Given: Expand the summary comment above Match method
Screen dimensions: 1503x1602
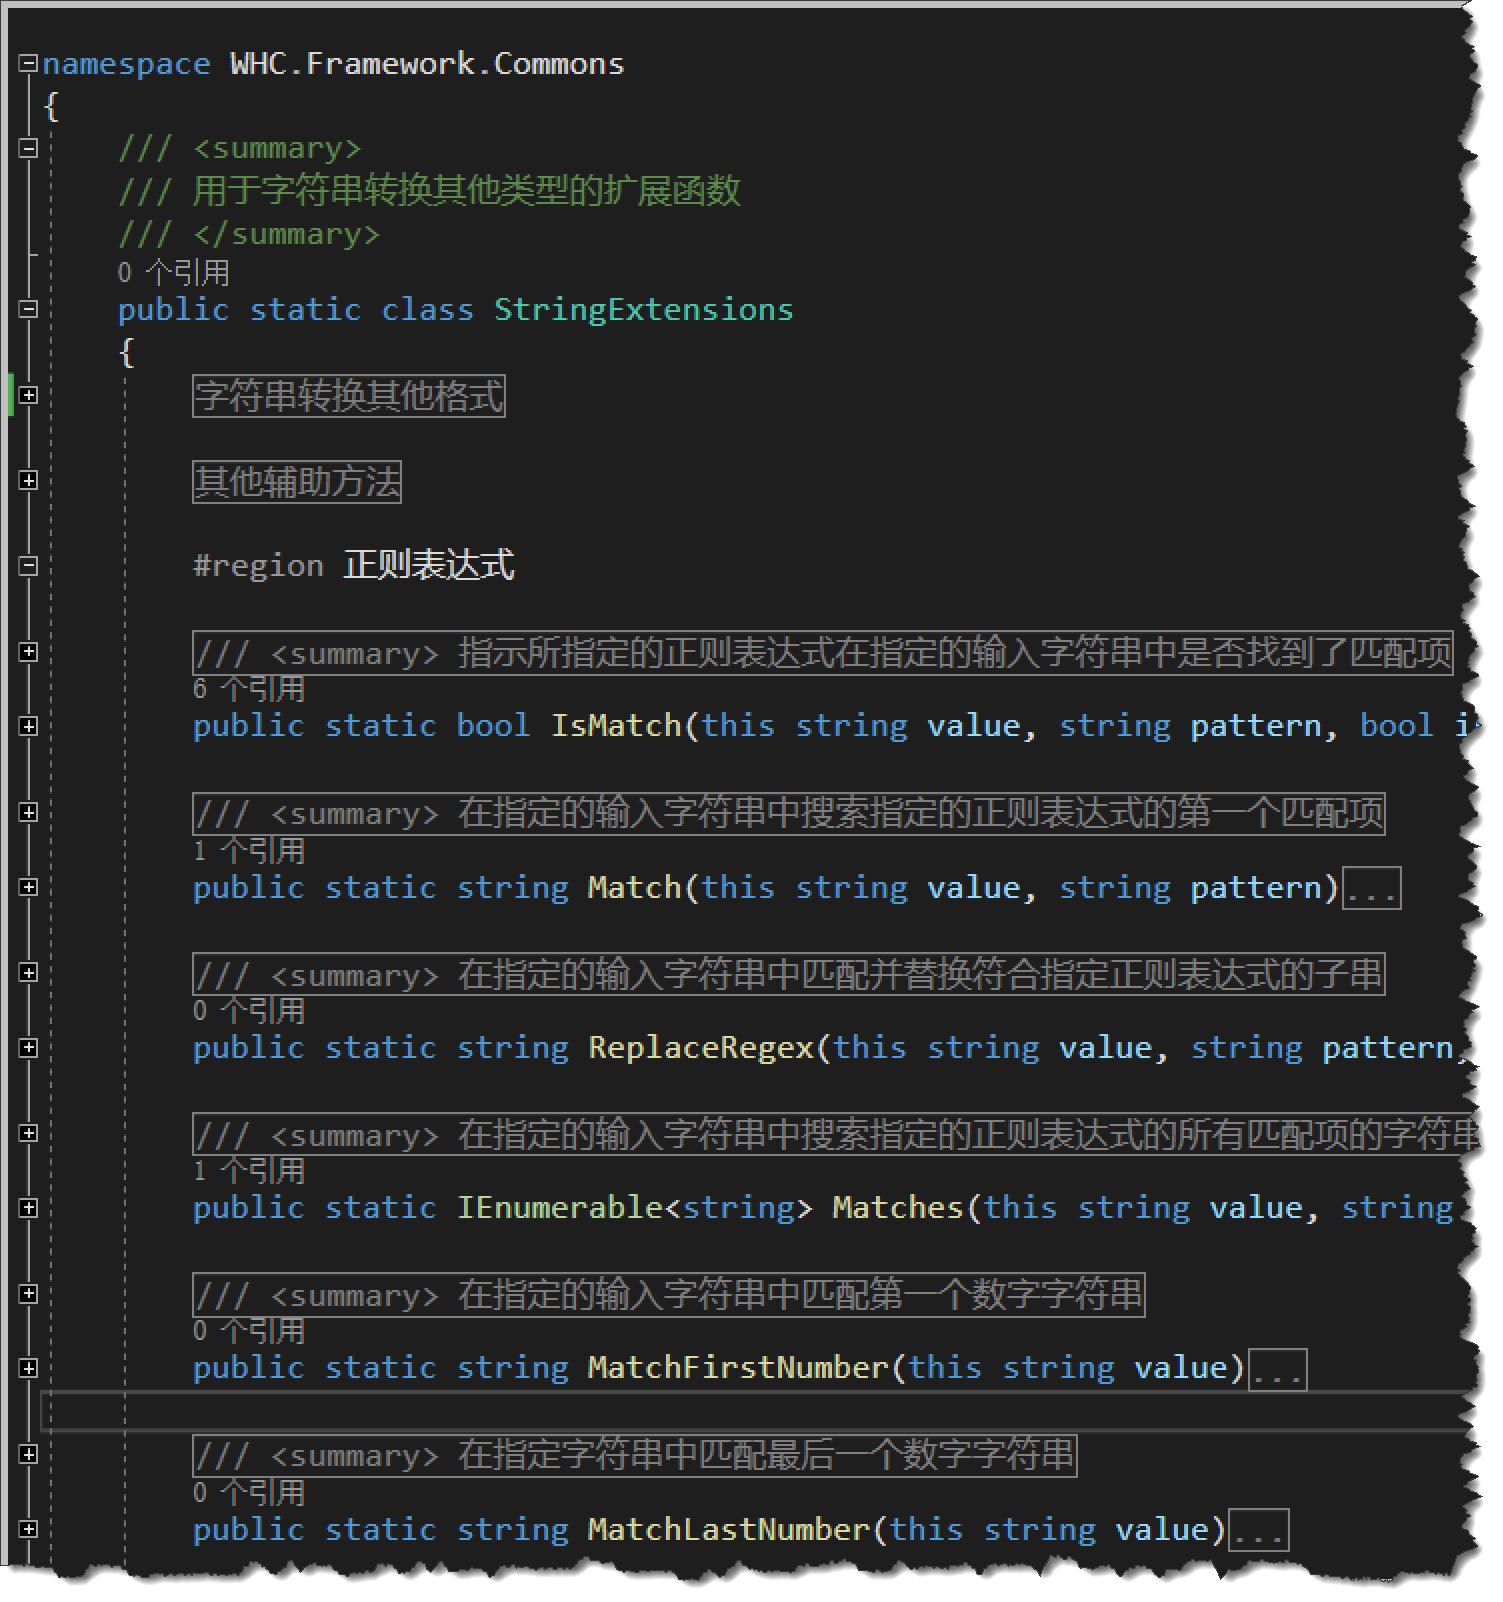Looking at the screenshot, I should [x=29, y=813].
